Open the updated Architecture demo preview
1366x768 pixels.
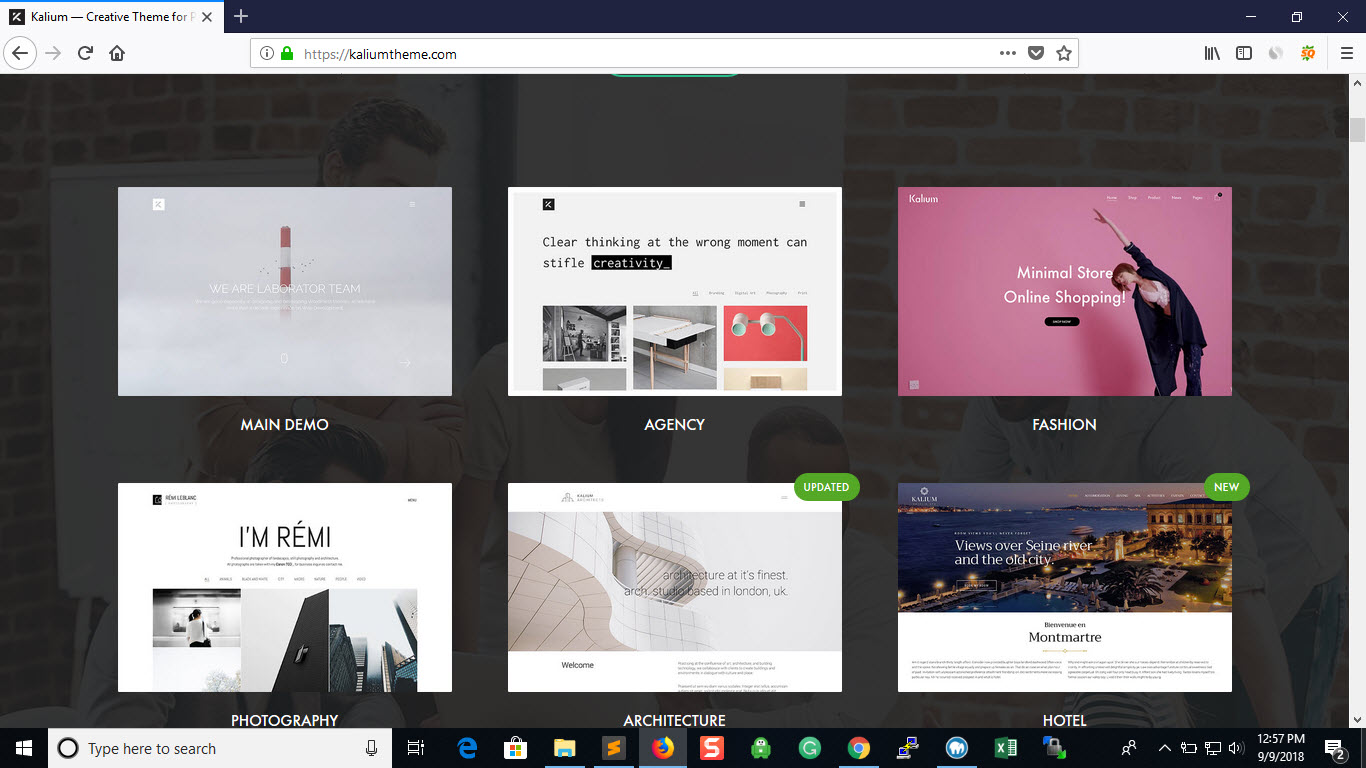(x=675, y=587)
